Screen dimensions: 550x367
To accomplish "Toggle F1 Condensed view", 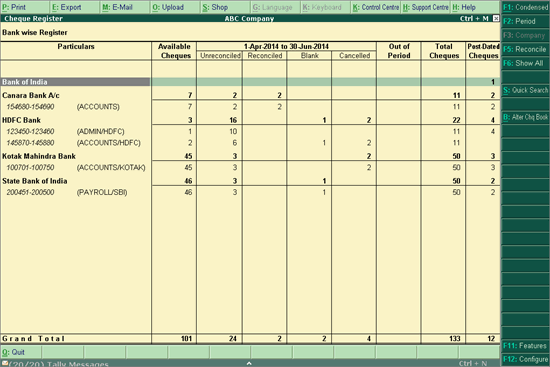I will [525, 7].
